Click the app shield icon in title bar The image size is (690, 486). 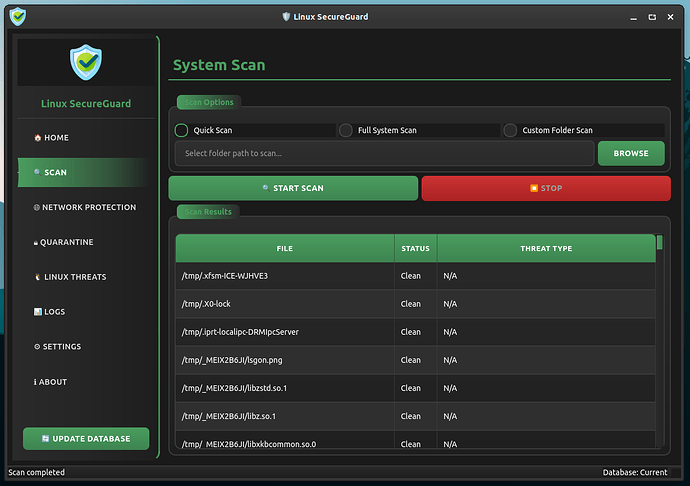coord(17,16)
